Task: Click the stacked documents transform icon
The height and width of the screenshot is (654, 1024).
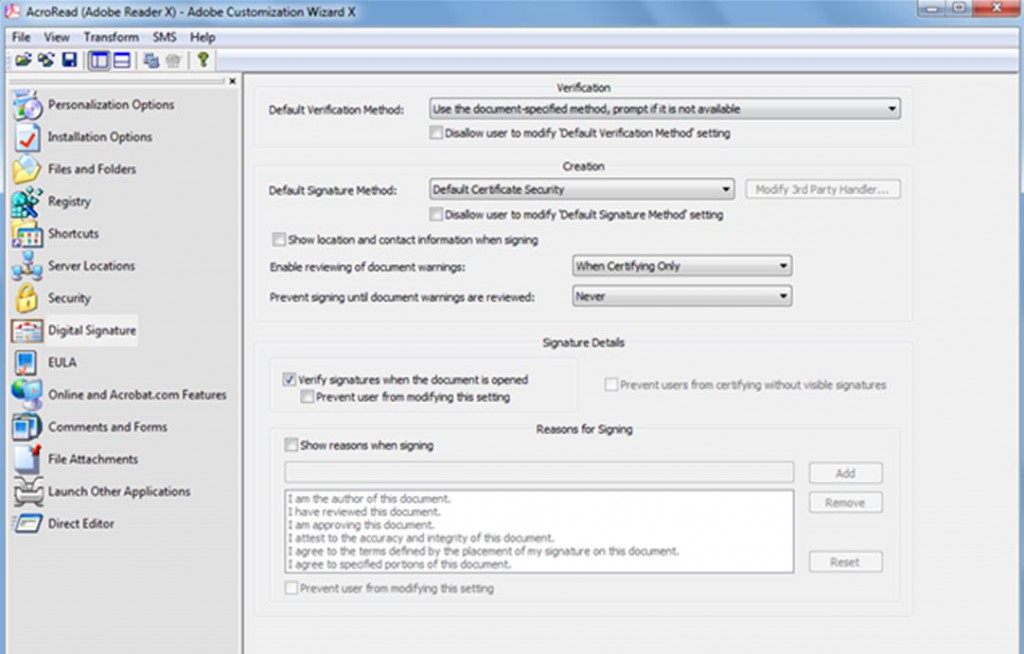Action: click(x=152, y=61)
